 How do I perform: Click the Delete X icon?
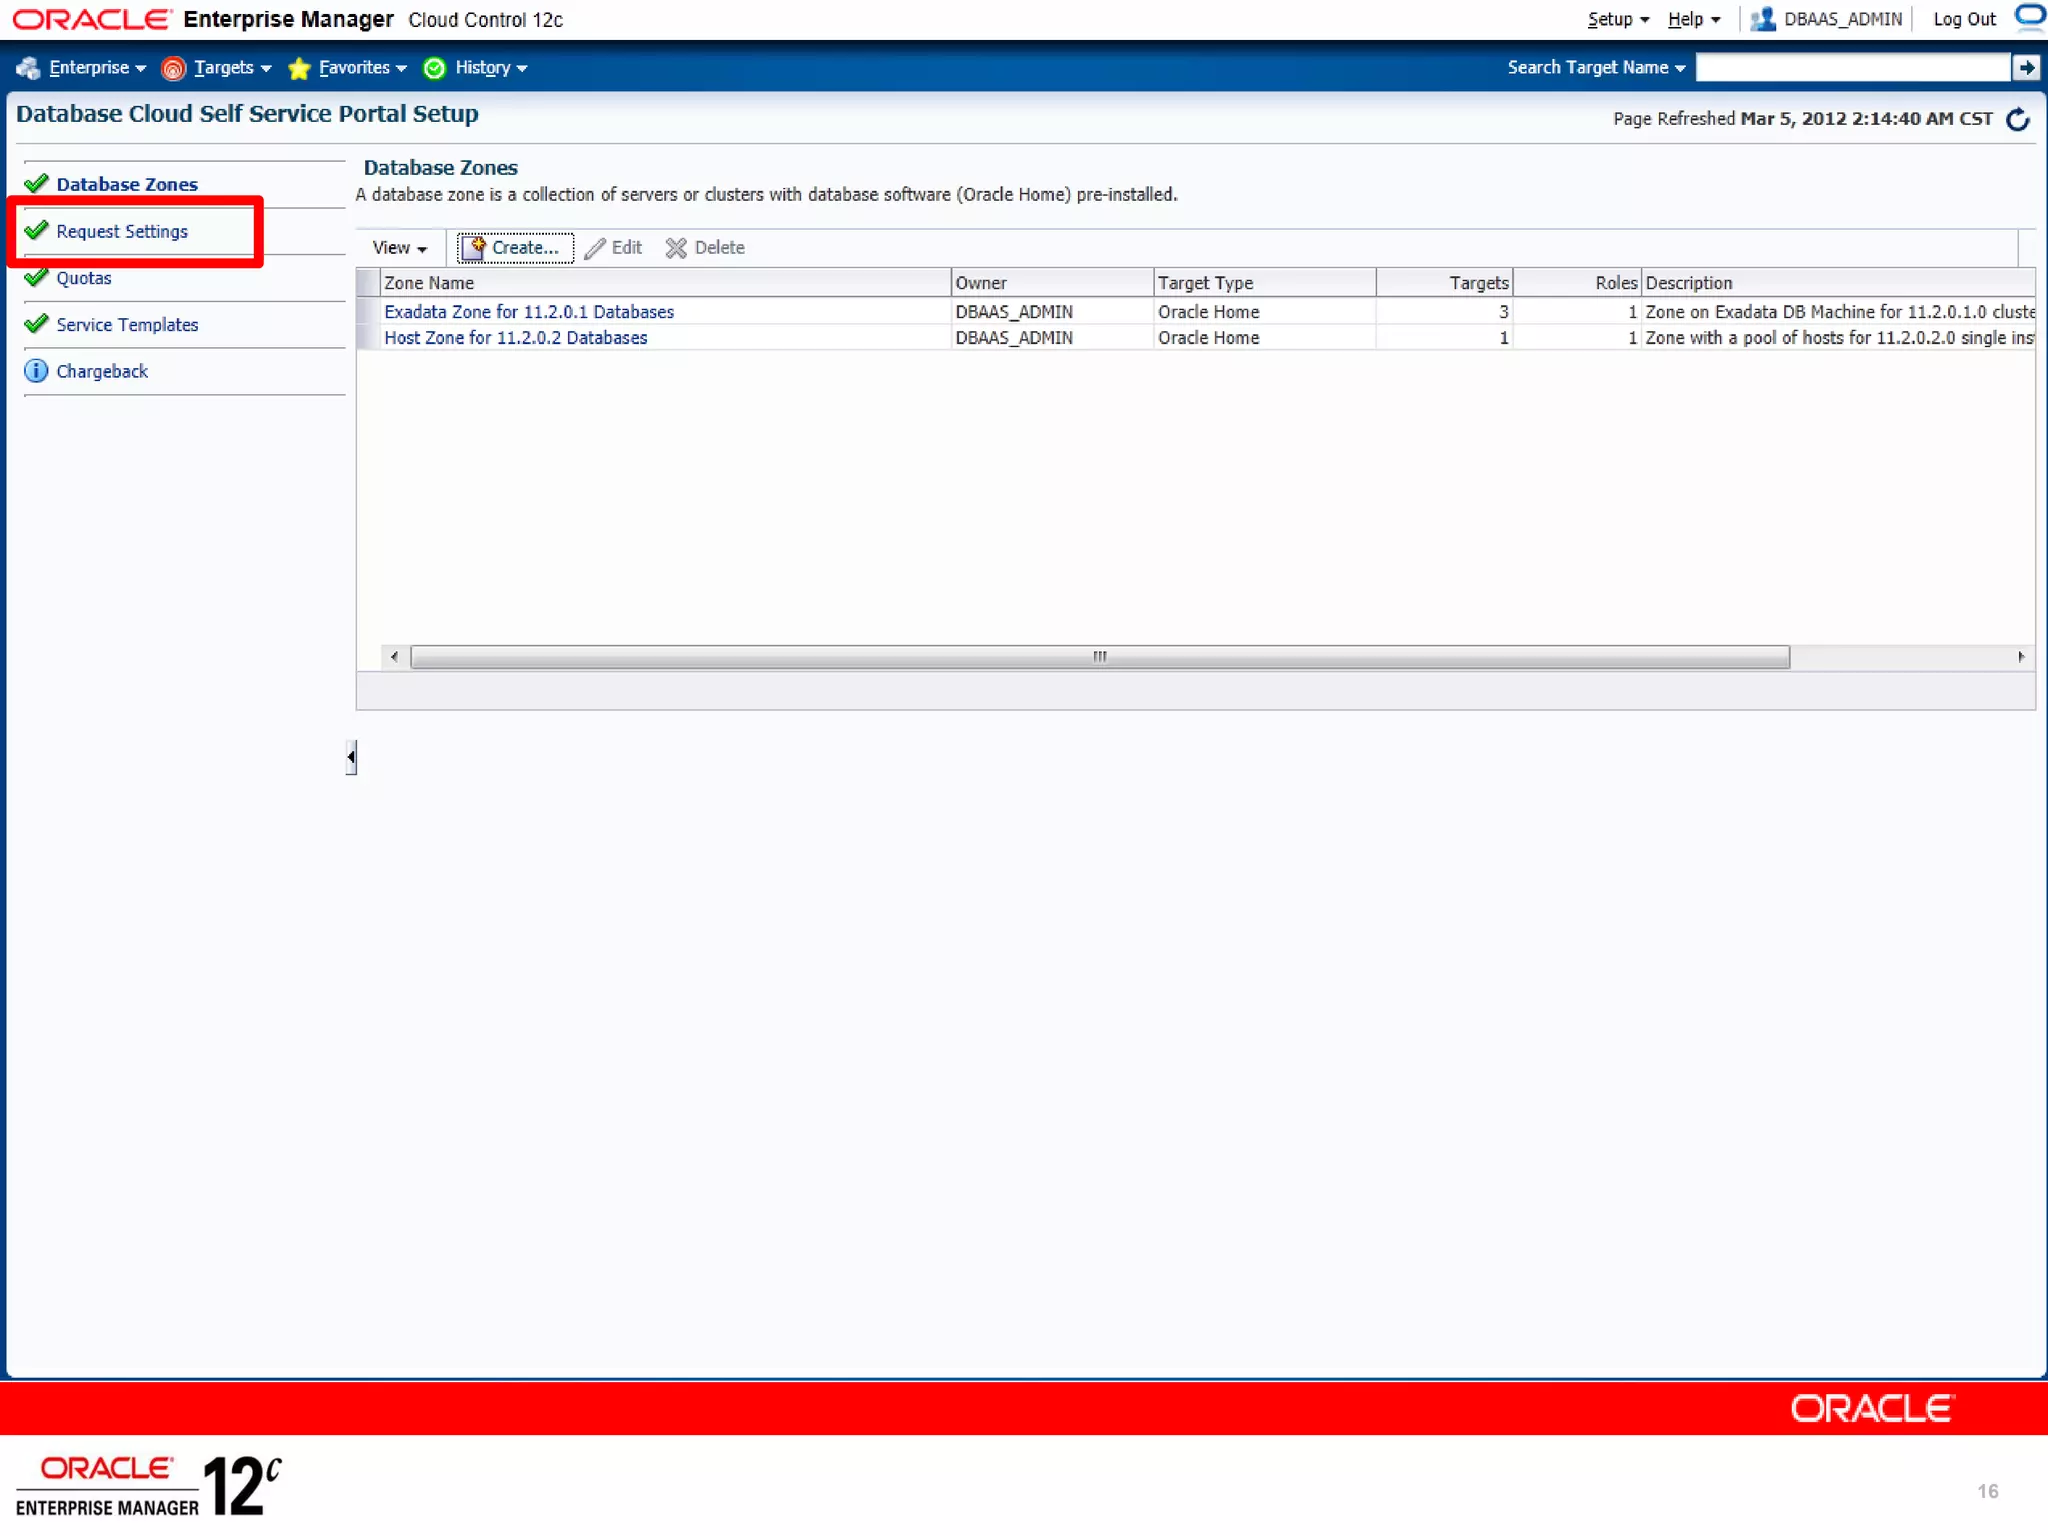pyautogui.click(x=676, y=248)
